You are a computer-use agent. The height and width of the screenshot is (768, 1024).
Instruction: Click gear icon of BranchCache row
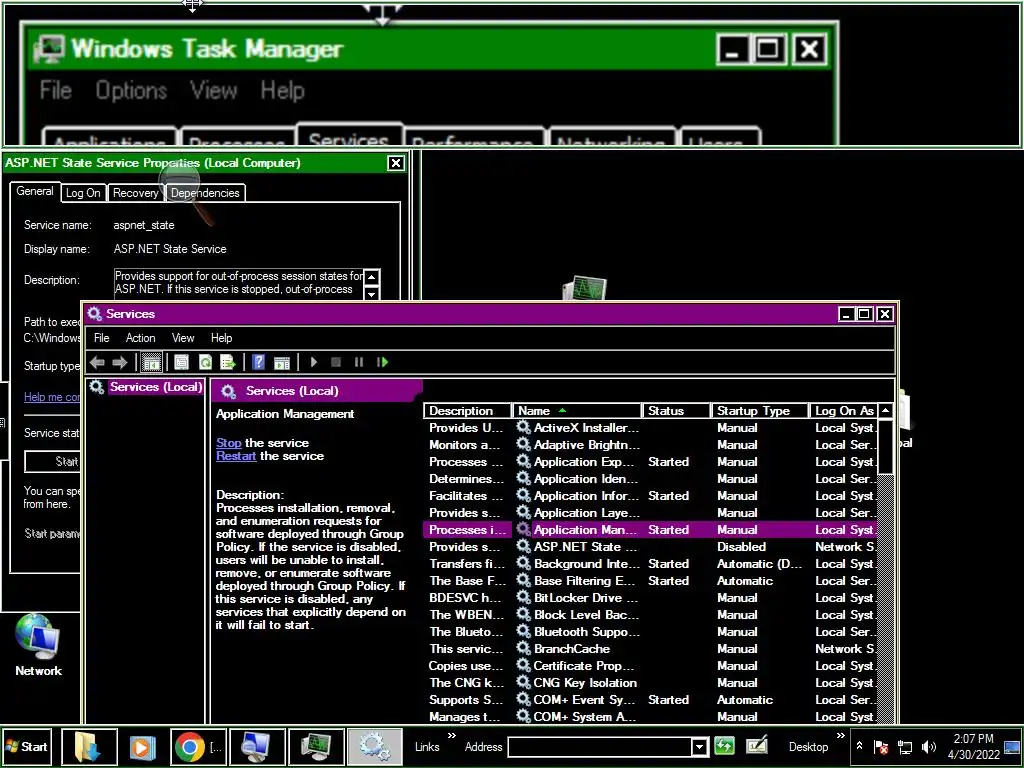tap(523, 648)
